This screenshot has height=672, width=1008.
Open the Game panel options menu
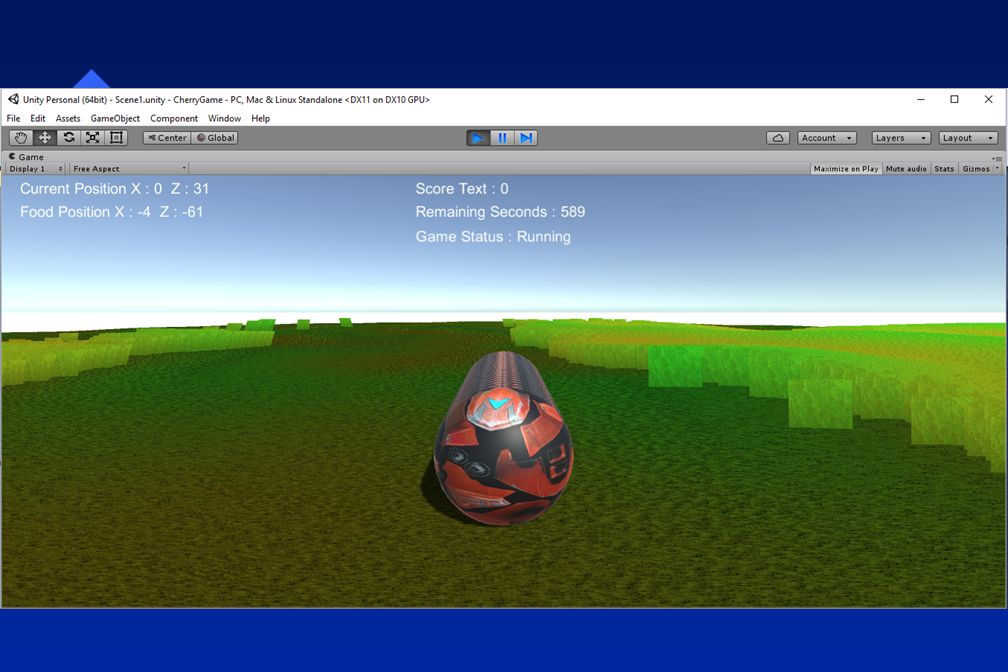click(x=997, y=158)
